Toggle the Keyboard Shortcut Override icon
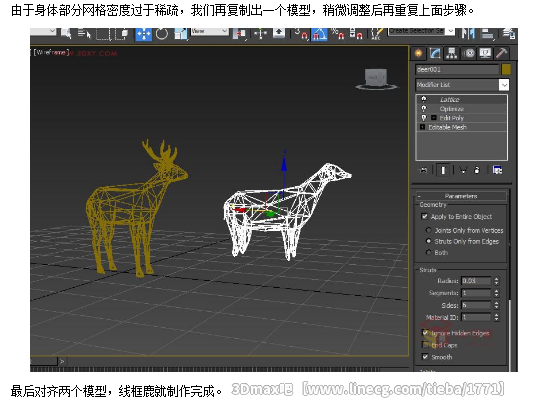544x408 pixels. pyautogui.click(x=279, y=33)
